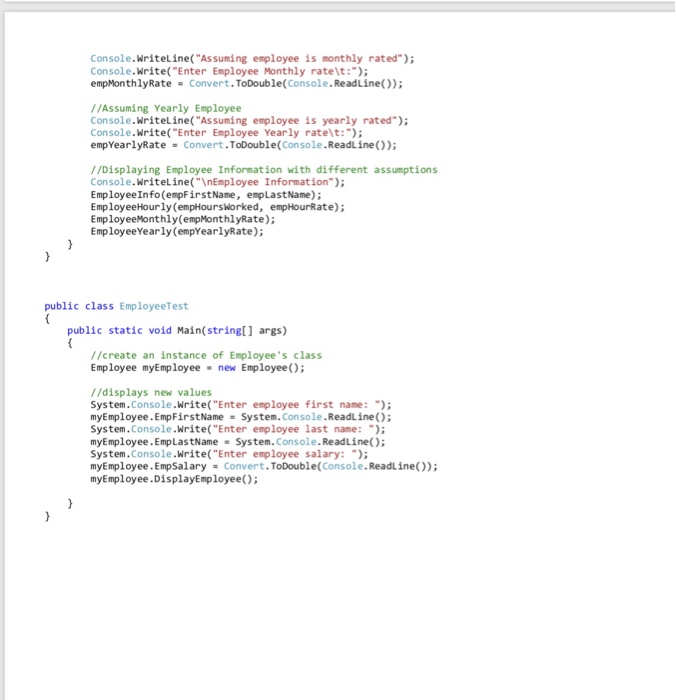Click the "Assuming employee is monthly rated" WriteLine line
This screenshot has width=676, height=700.
(x=252, y=58)
